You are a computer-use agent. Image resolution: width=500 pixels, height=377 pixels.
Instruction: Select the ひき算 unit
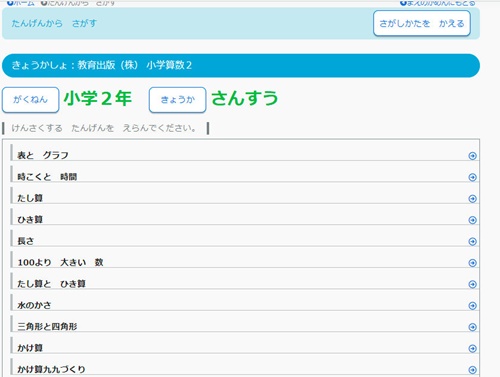point(245,217)
